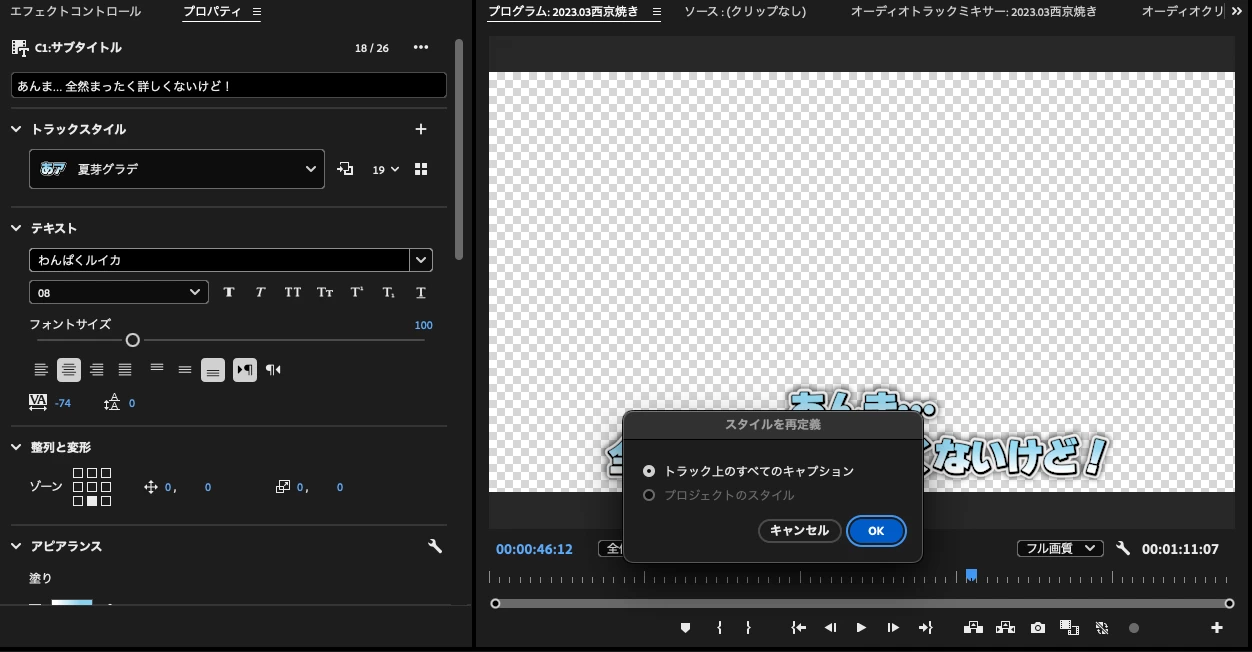Confirm the dialog with OK button
1252x652 pixels.
tap(876, 531)
